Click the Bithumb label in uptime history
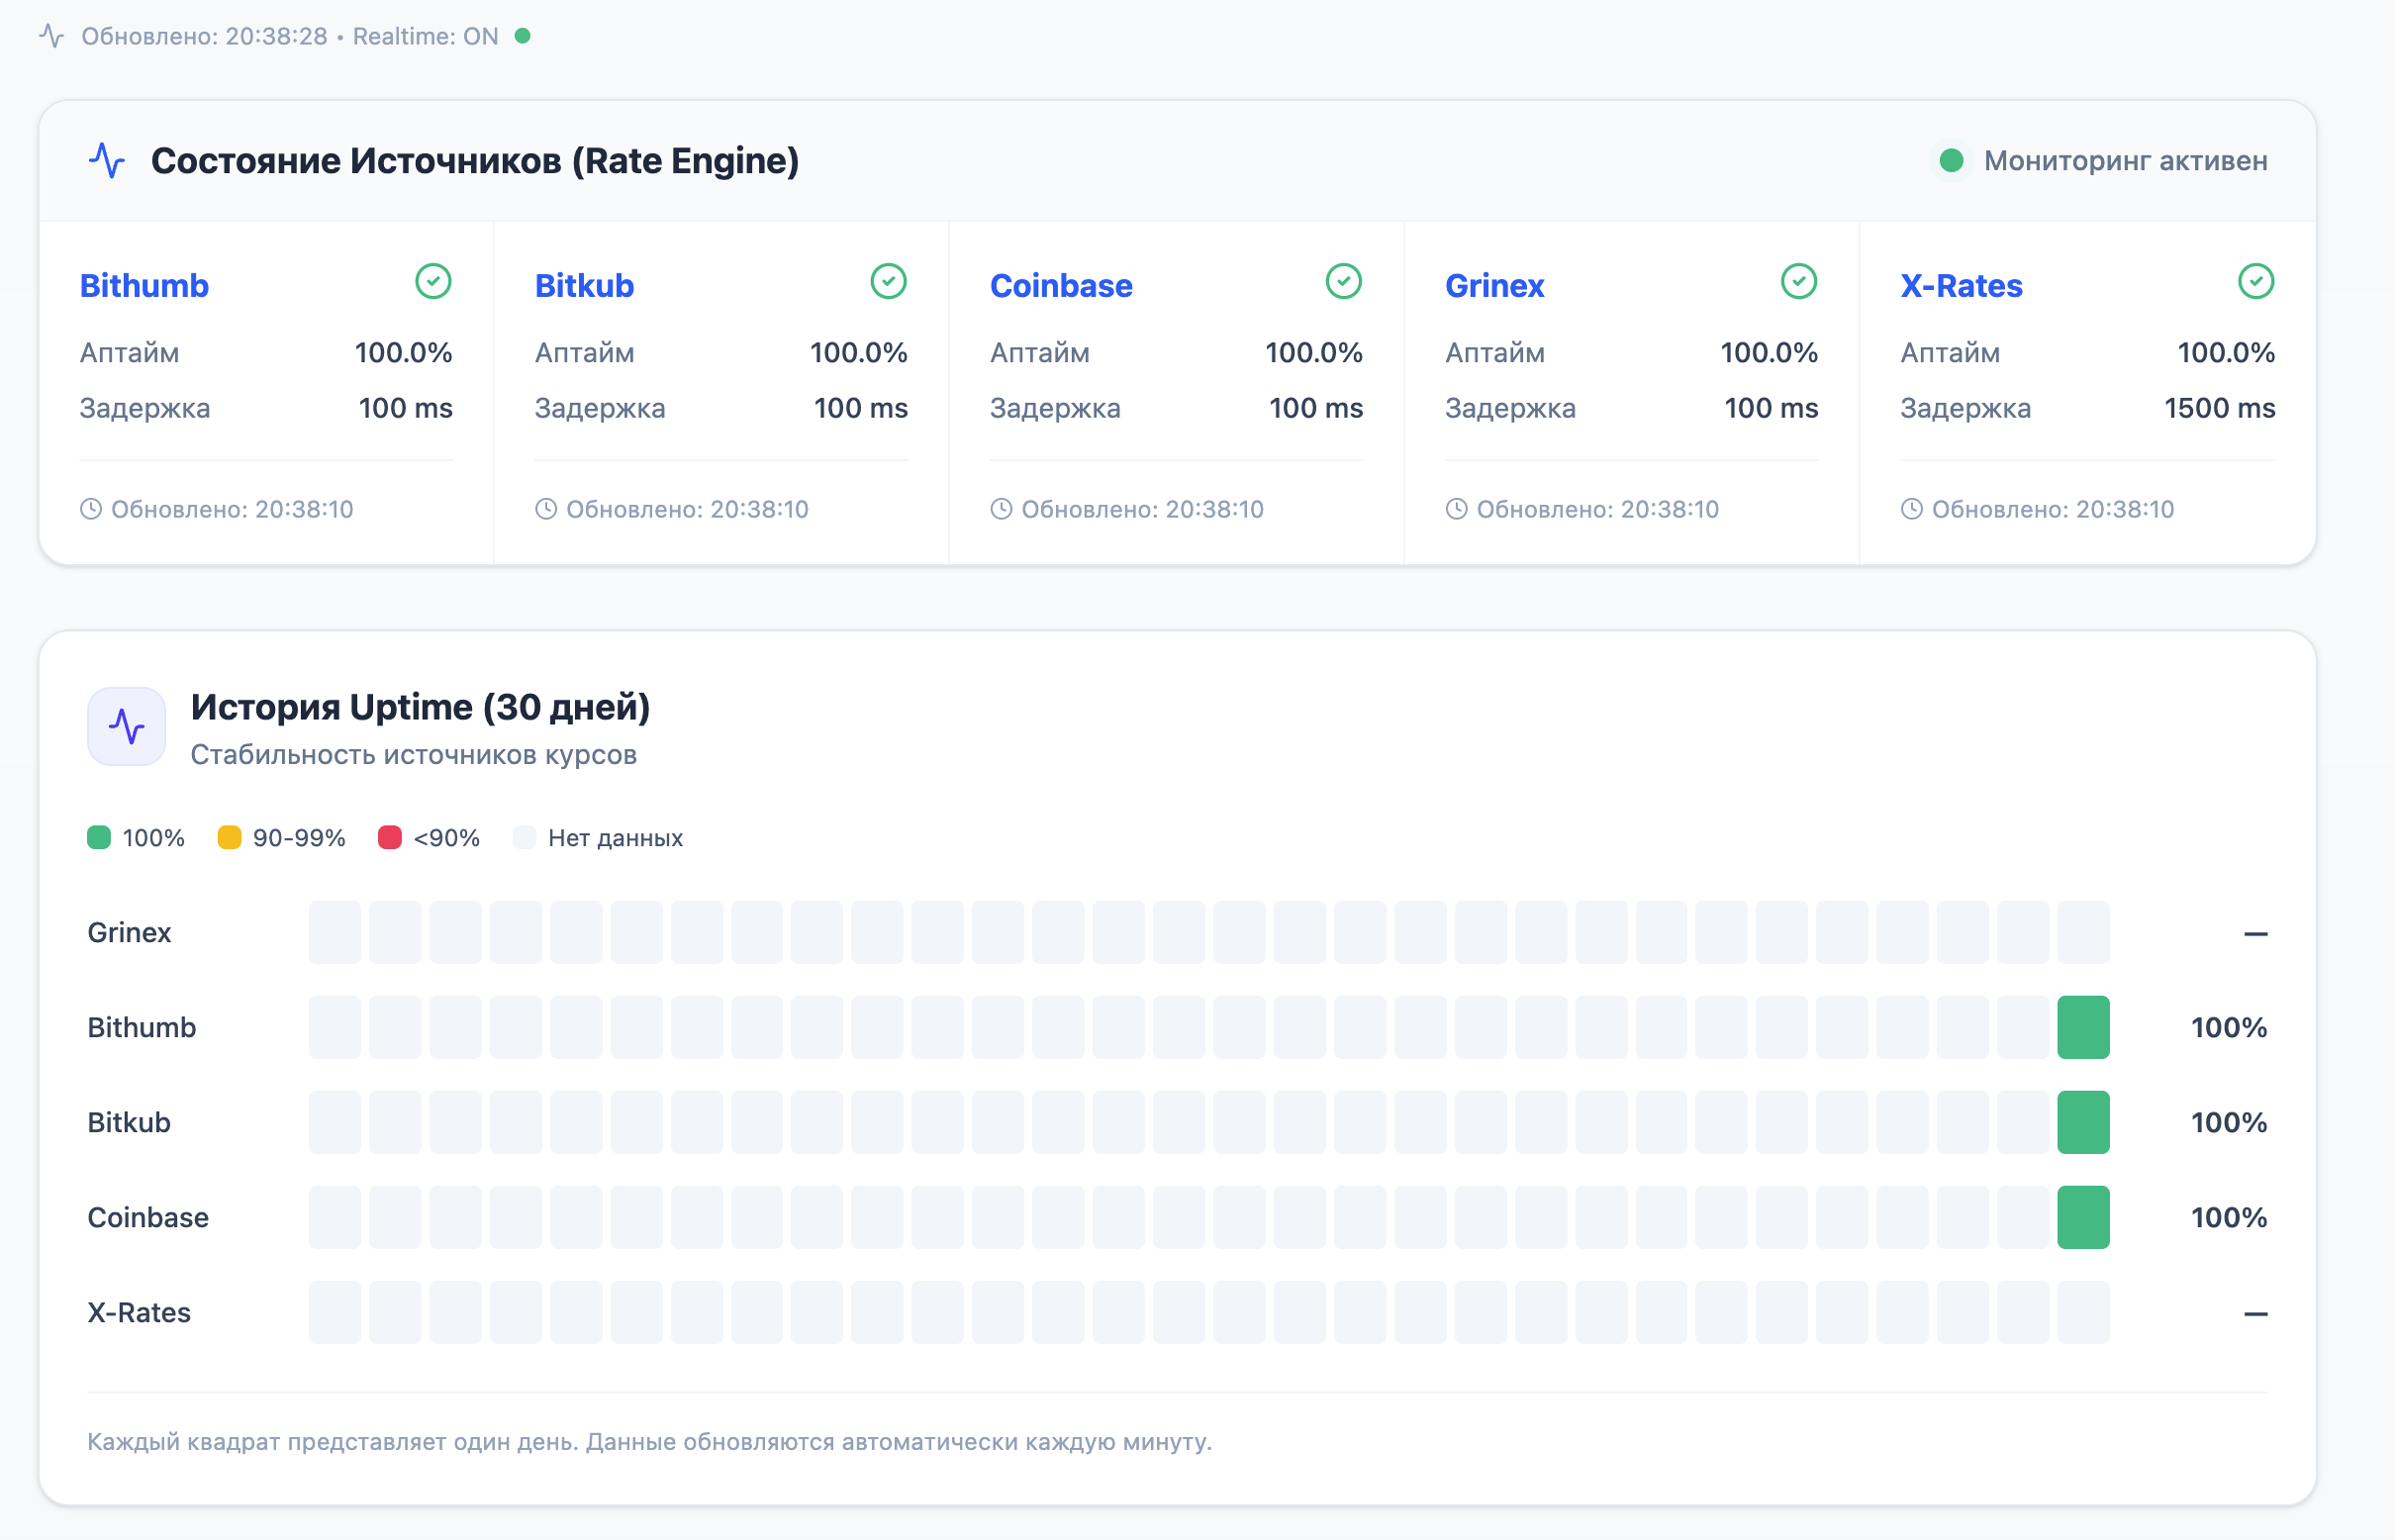The height and width of the screenshot is (1540, 2395). tap(141, 1027)
